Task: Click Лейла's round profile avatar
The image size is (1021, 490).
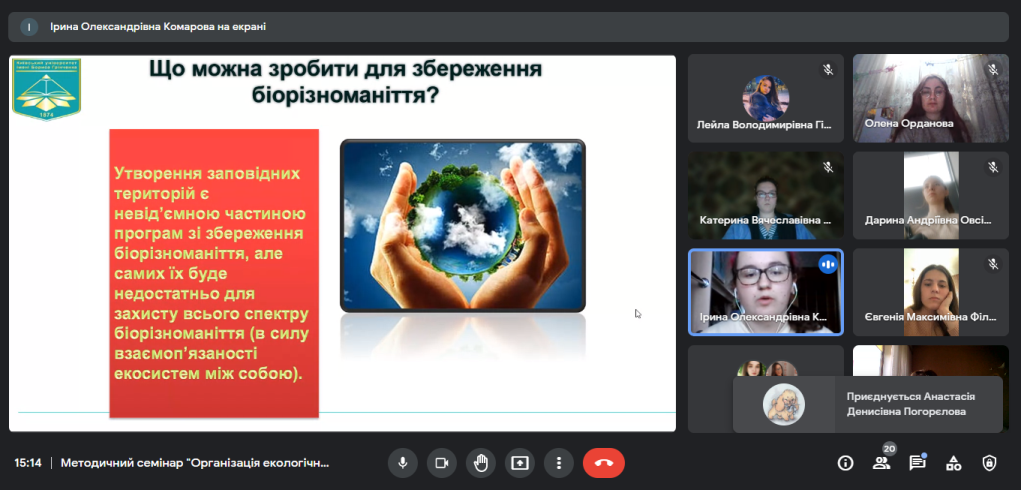Action: 766,98
